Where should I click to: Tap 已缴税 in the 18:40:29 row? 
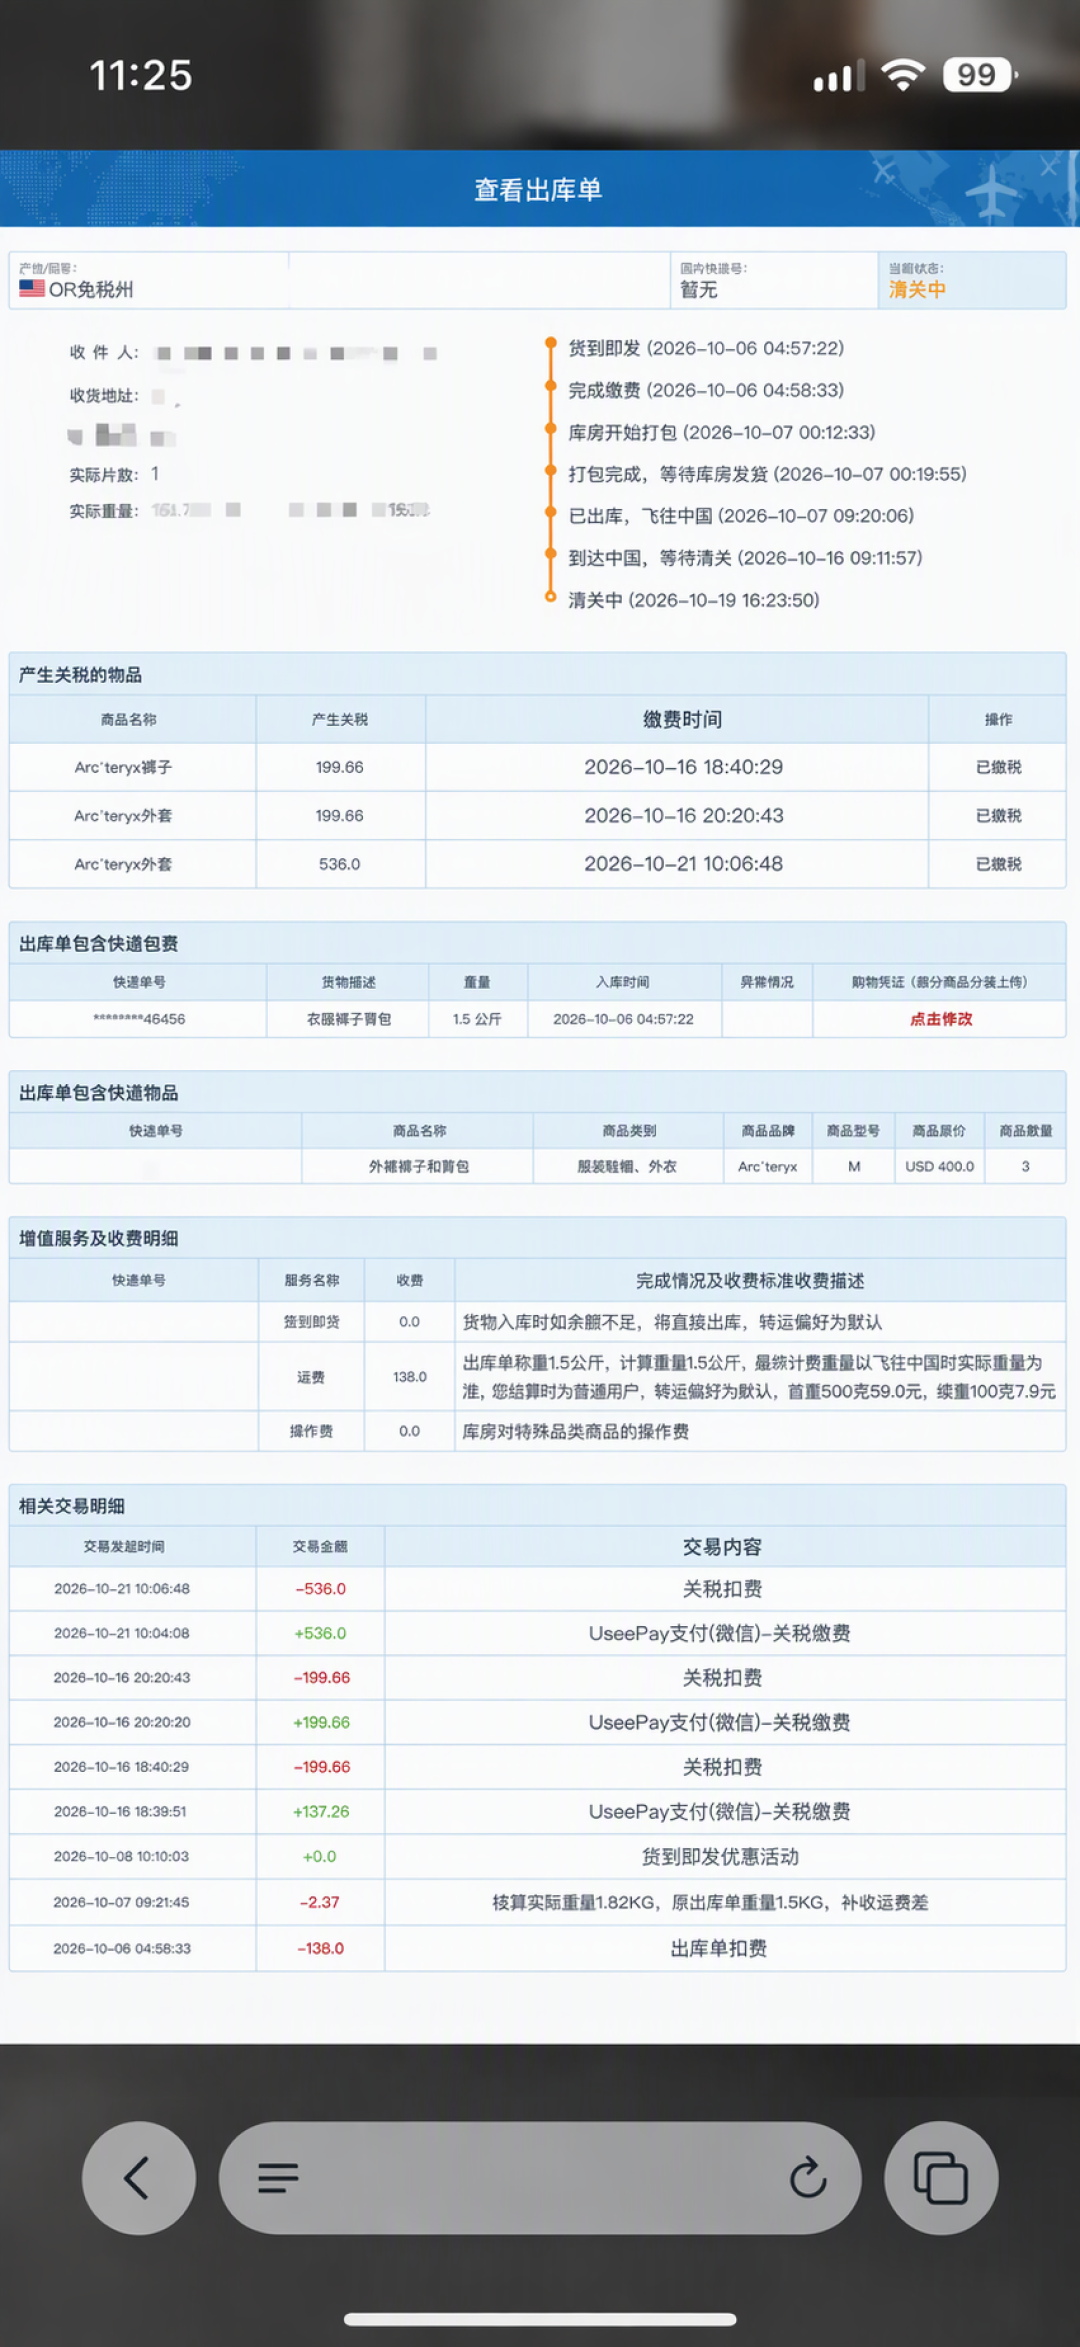(998, 767)
